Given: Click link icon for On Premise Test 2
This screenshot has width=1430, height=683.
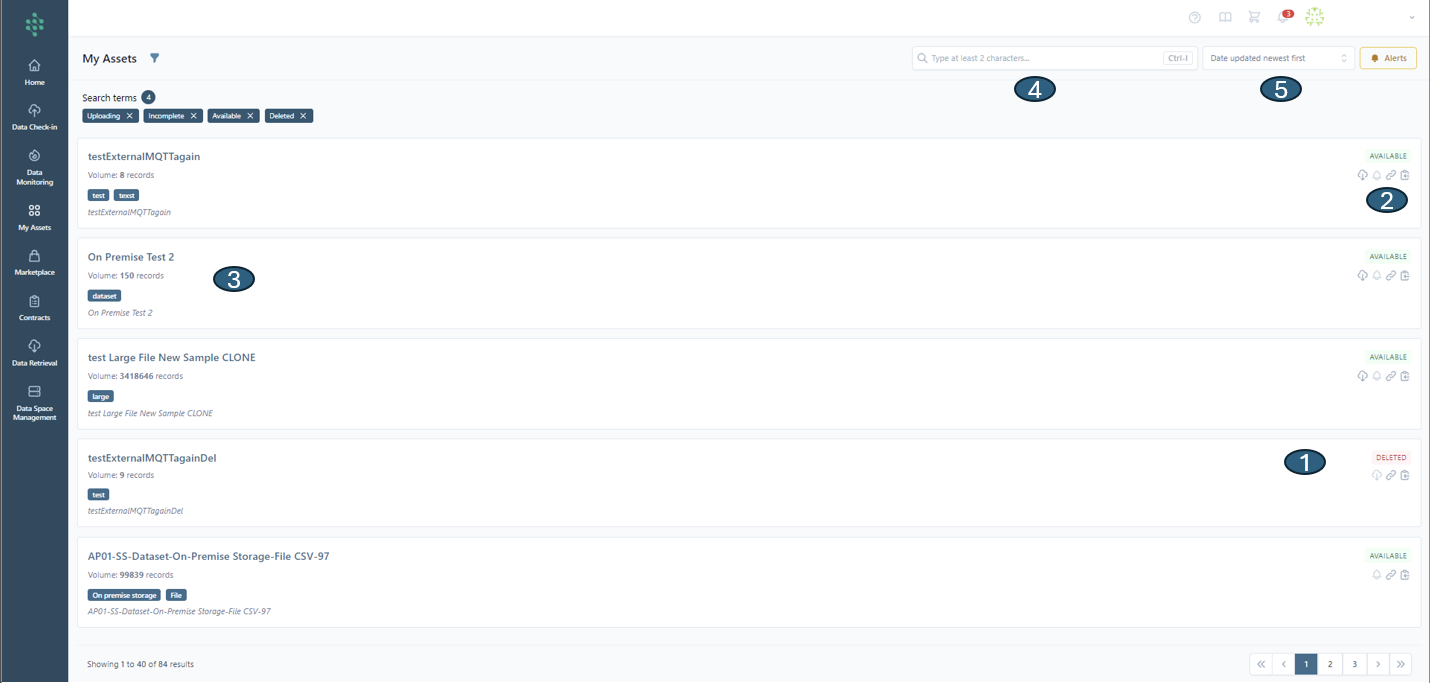Looking at the screenshot, I should point(1390,276).
